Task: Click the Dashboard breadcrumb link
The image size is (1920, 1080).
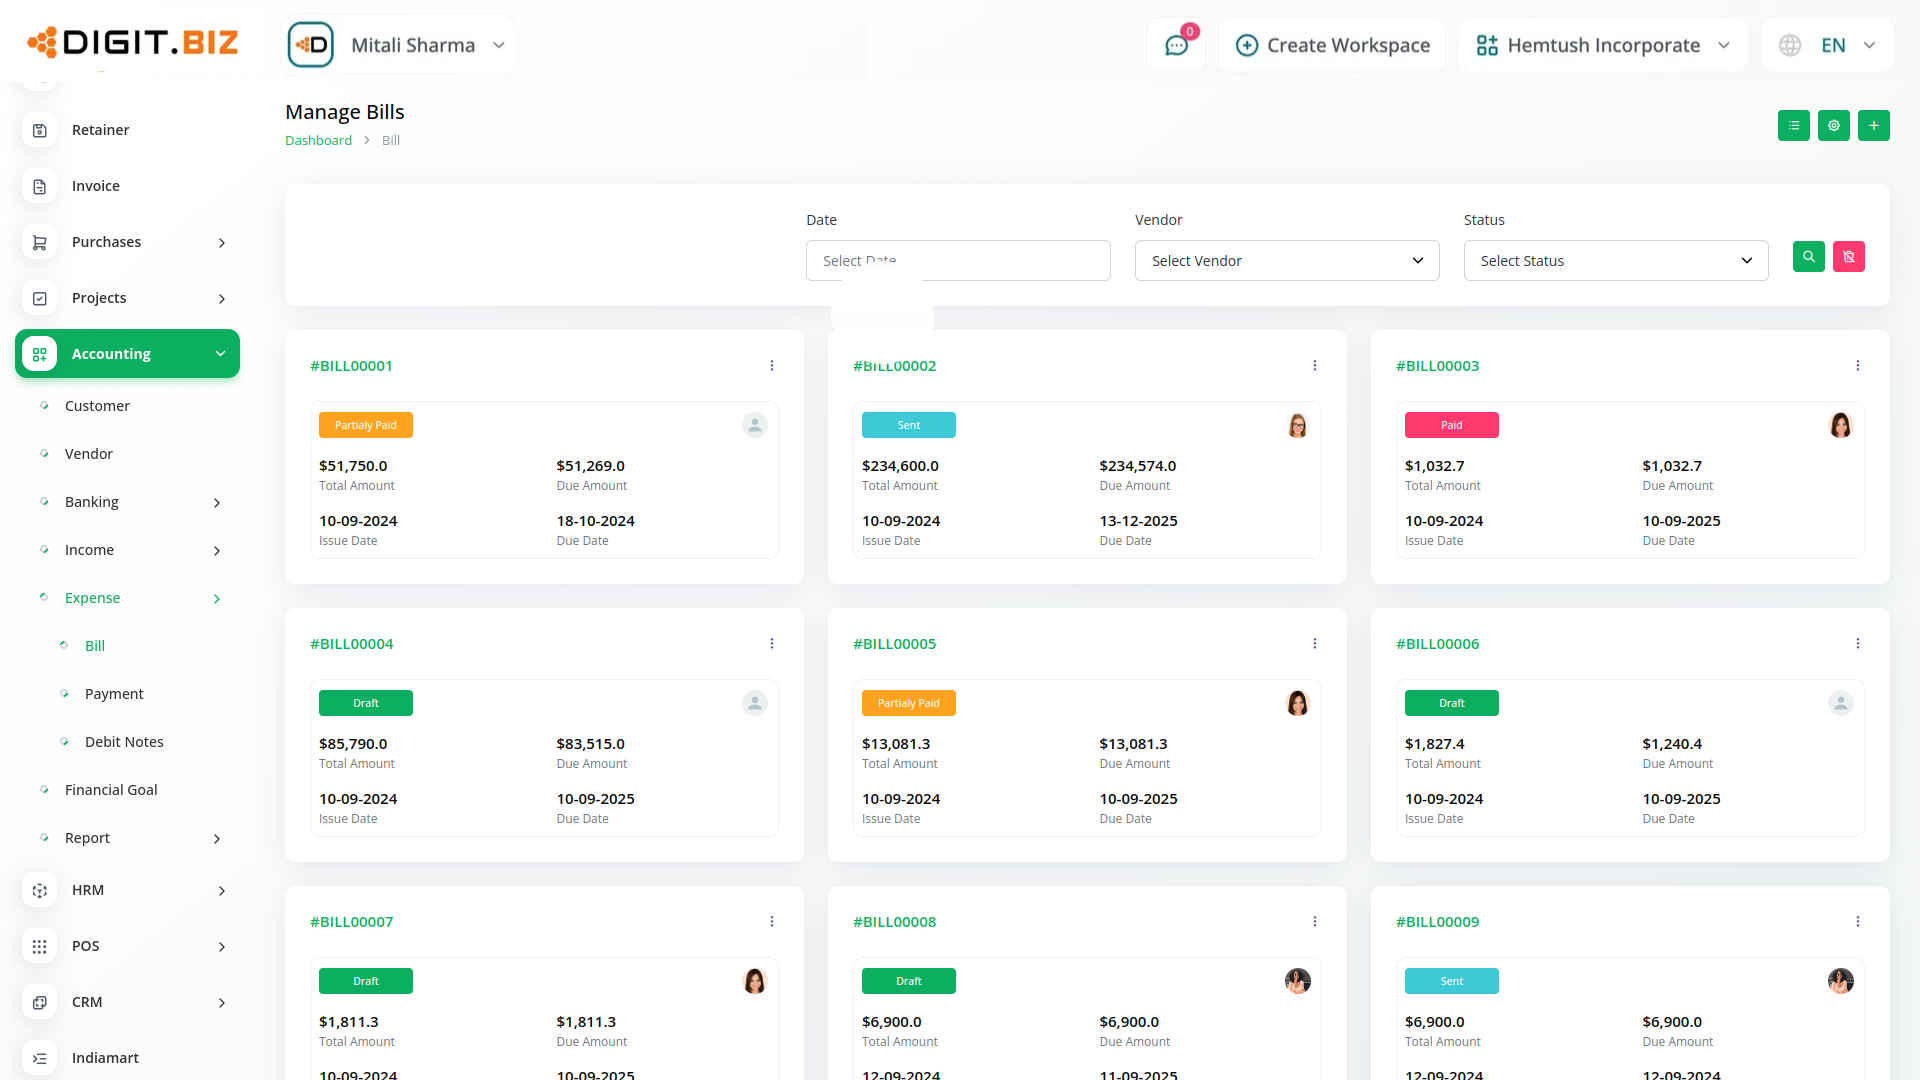Action: [x=318, y=141]
